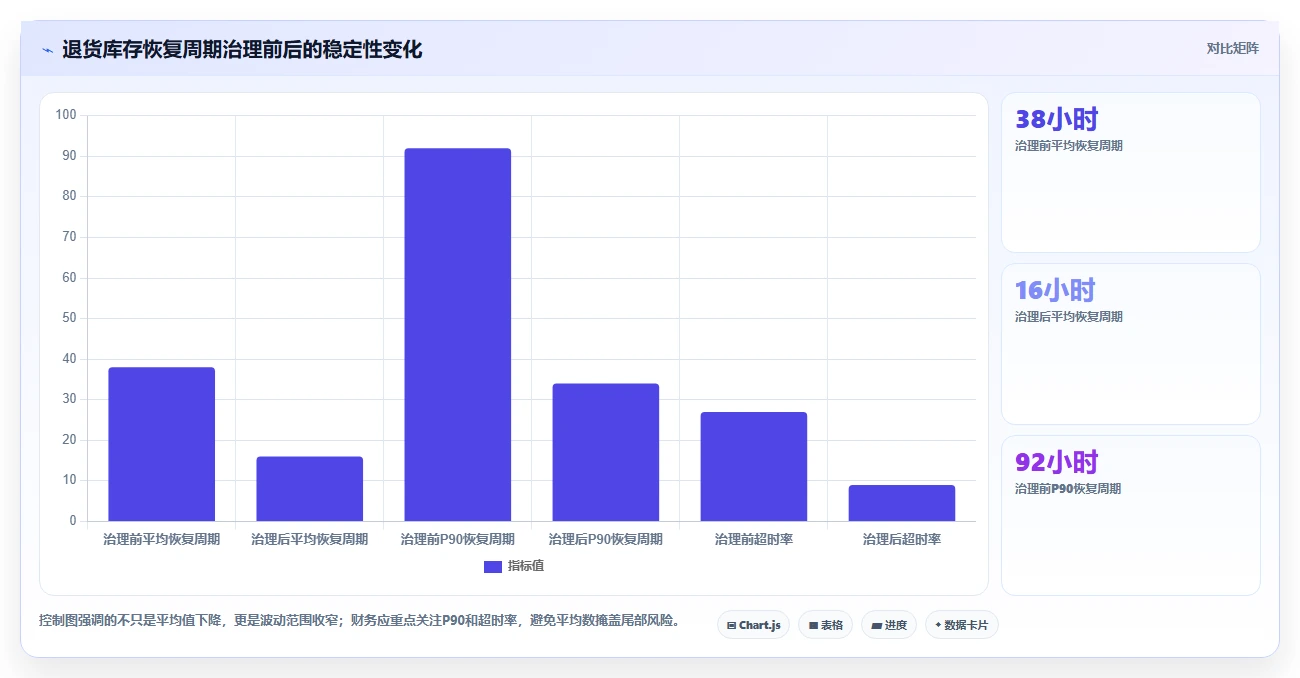This screenshot has height=678, width=1300.
Task: Click the 50 y-axis tick label
Action: click(69, 318)
